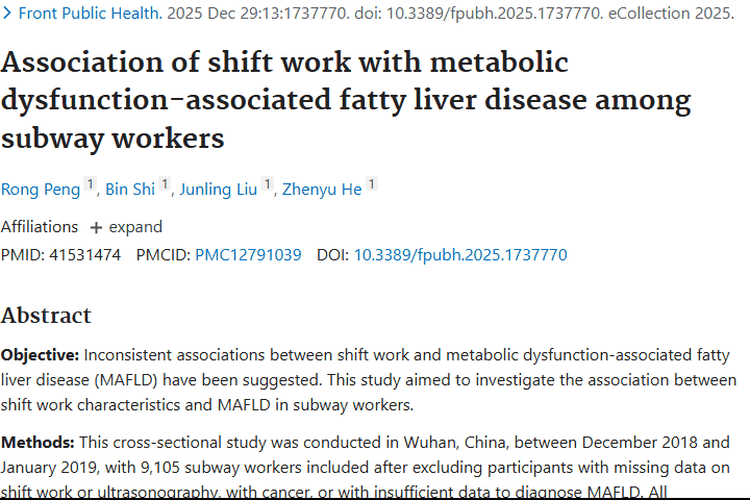Click the Affiliations label text

pyautogui.click(x=39, y=227)
